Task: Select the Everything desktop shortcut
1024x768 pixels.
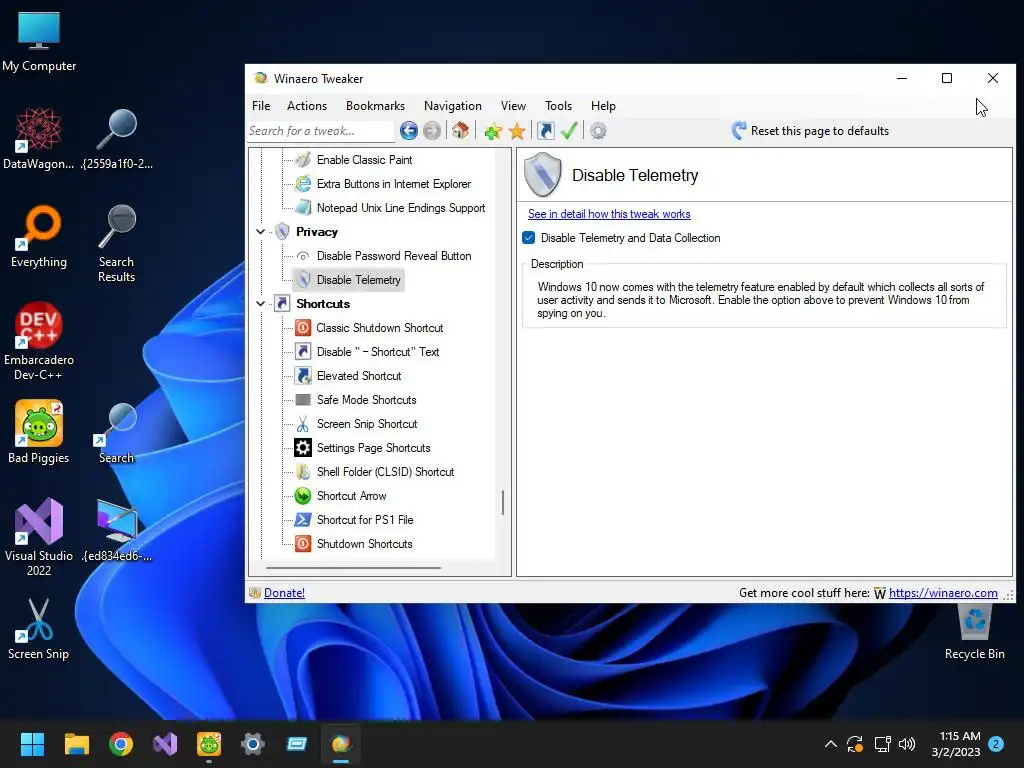Action: [x=39, y=237]
